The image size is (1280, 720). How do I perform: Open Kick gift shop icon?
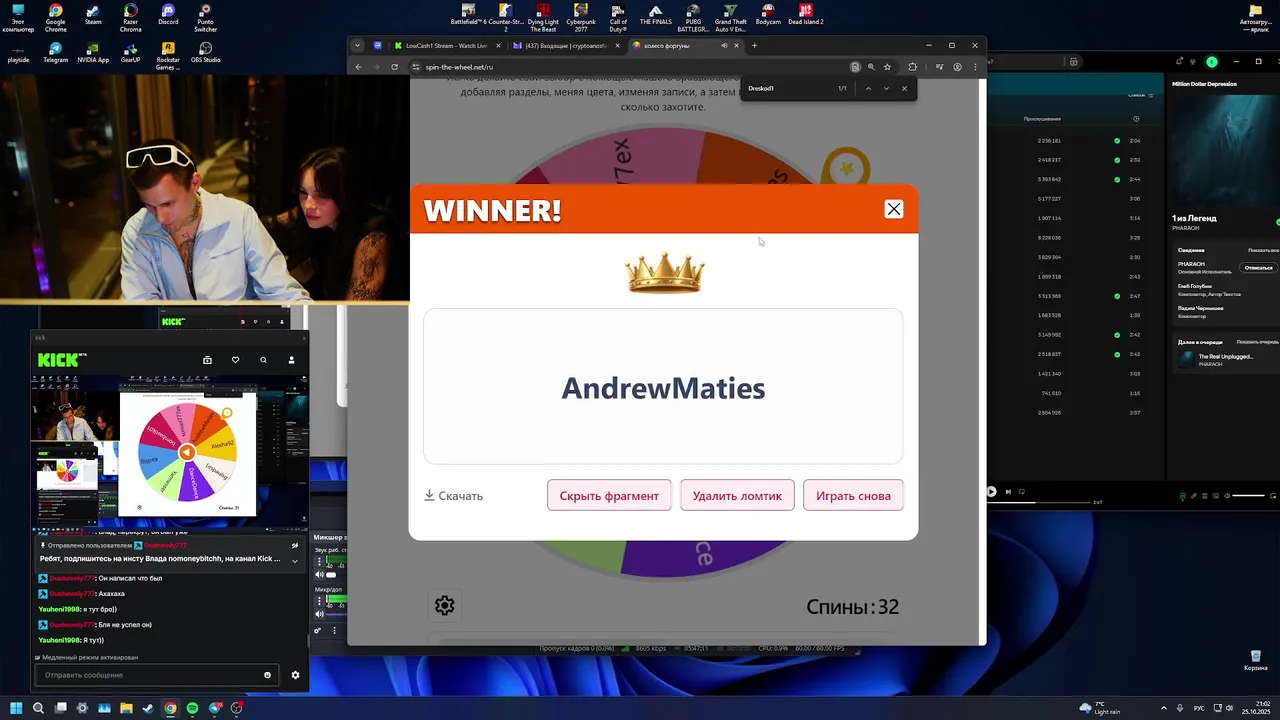click(207, 360)
